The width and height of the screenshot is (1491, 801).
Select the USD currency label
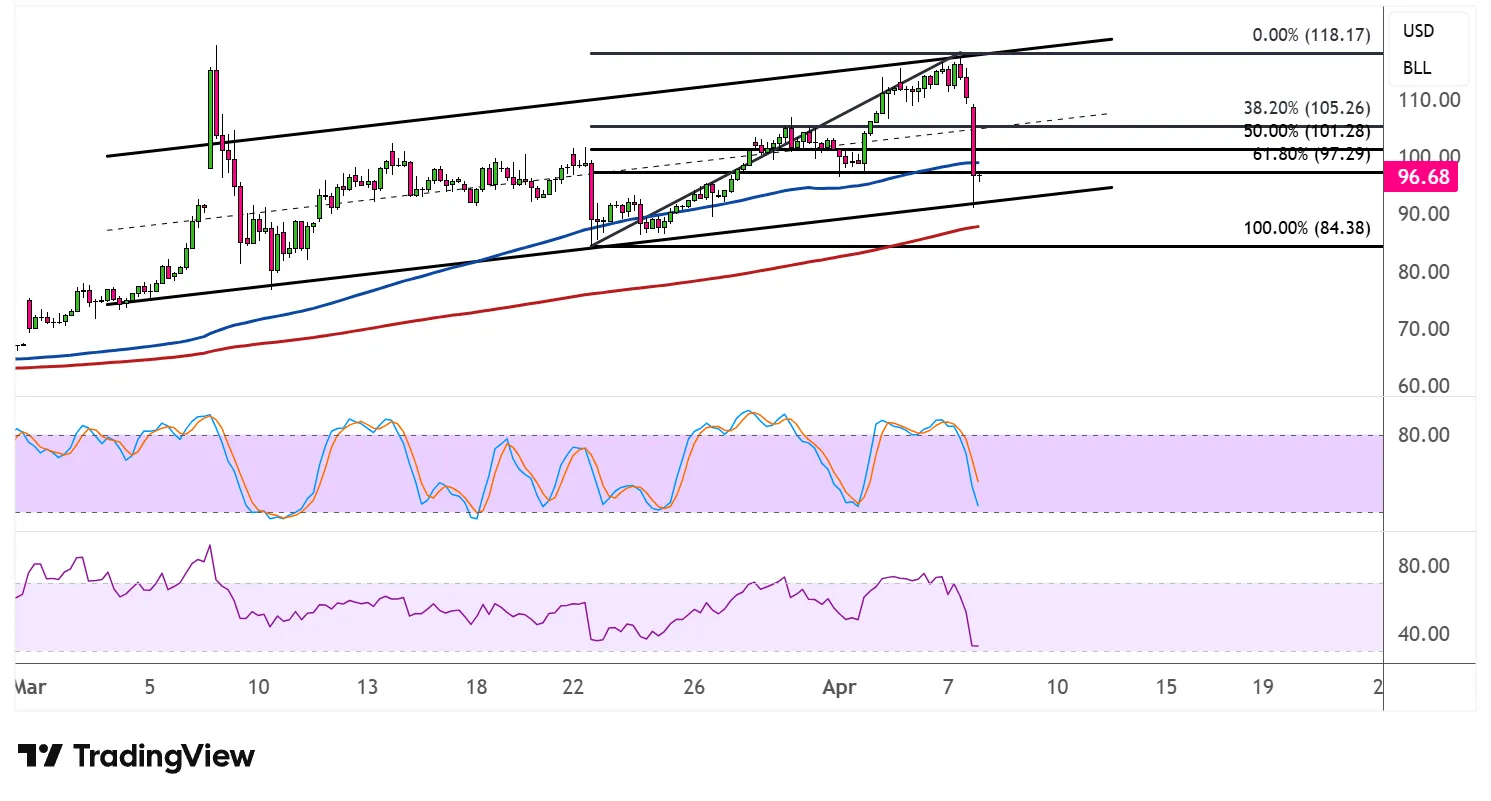pos(1417,31)
